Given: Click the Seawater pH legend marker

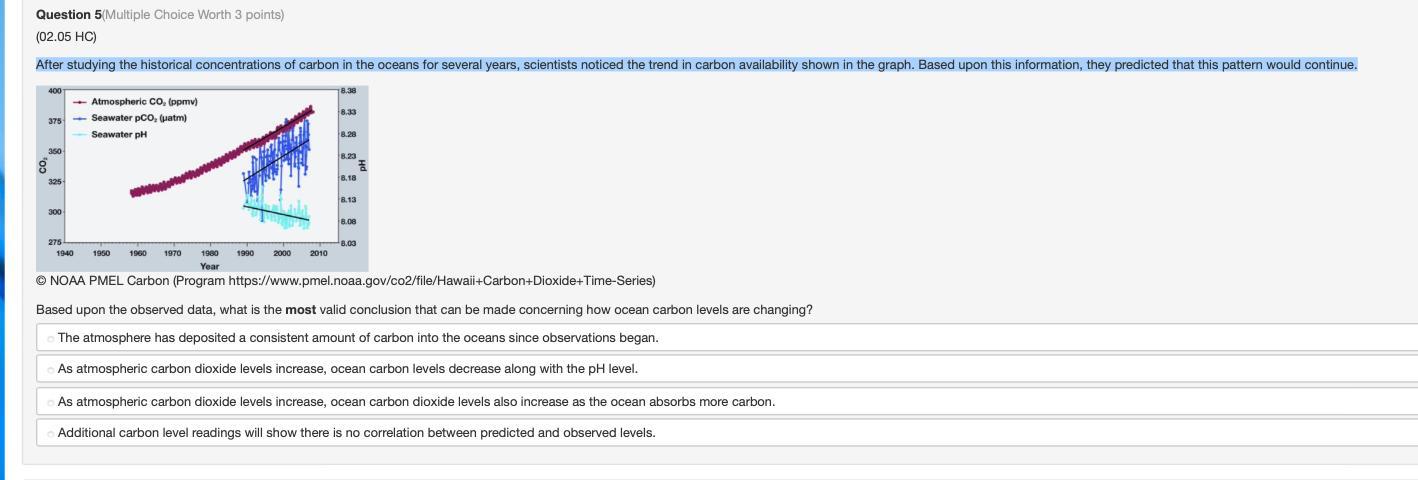Looking at the screenshot, I should point(79,134).
